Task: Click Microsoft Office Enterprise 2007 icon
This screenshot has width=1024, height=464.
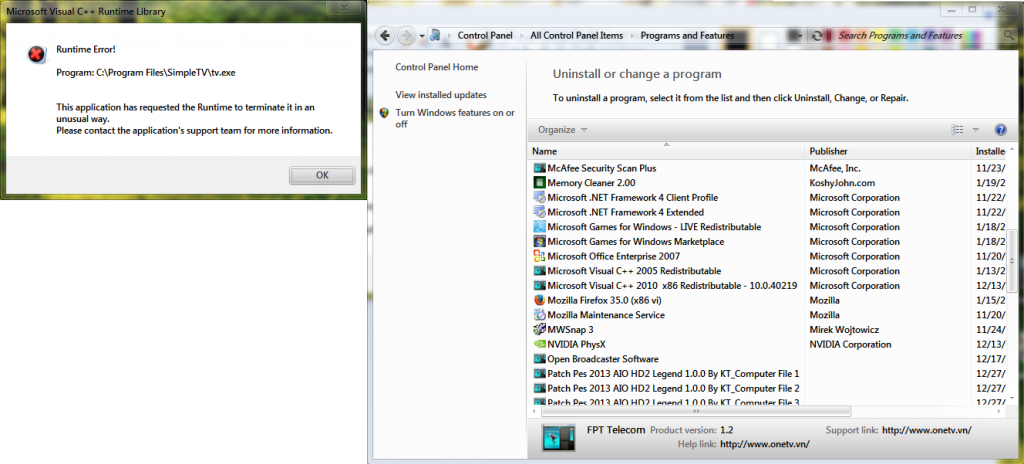Action: [539, 256]
